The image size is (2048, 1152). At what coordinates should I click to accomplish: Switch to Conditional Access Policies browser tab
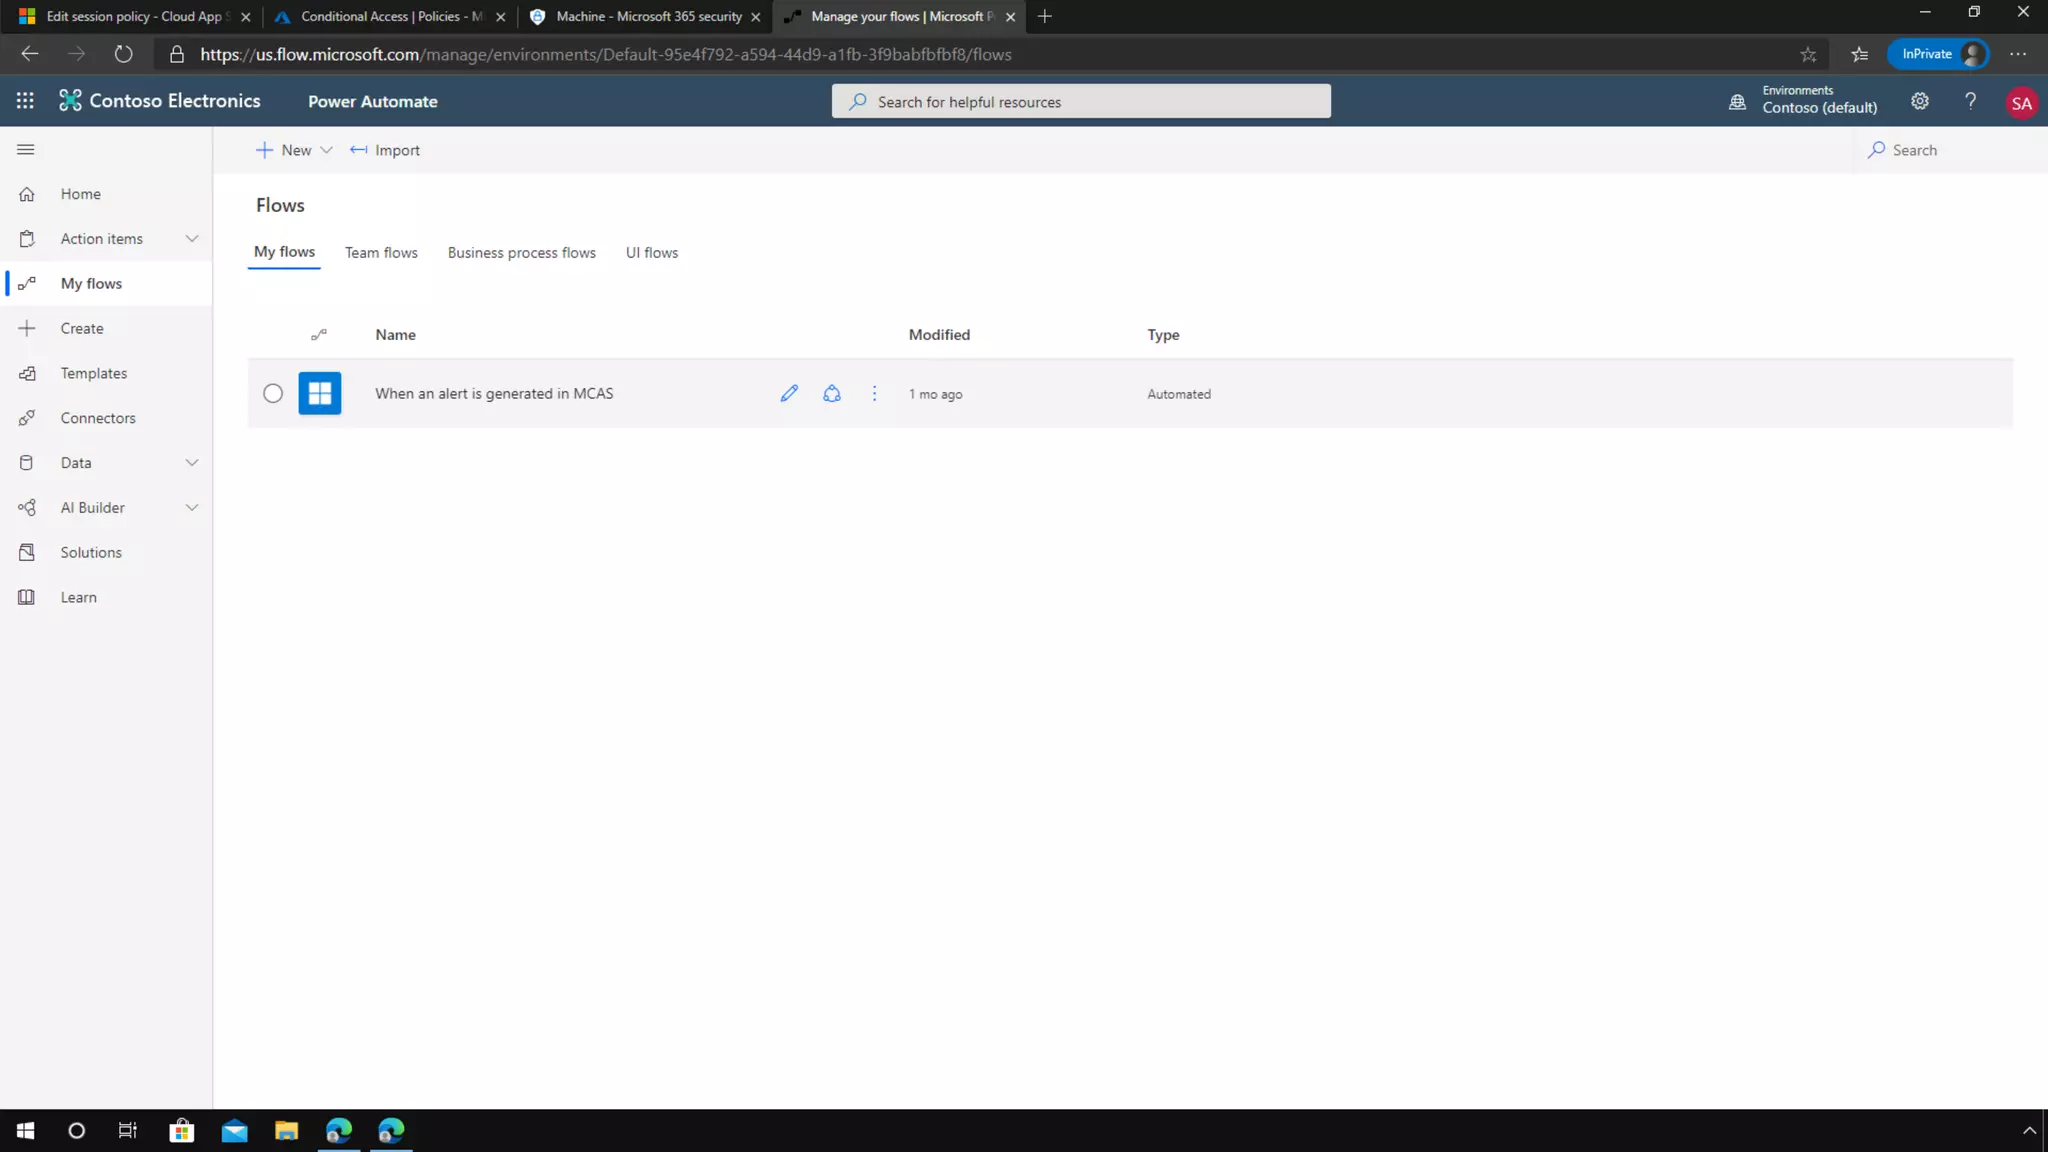(x=388, y=16)
